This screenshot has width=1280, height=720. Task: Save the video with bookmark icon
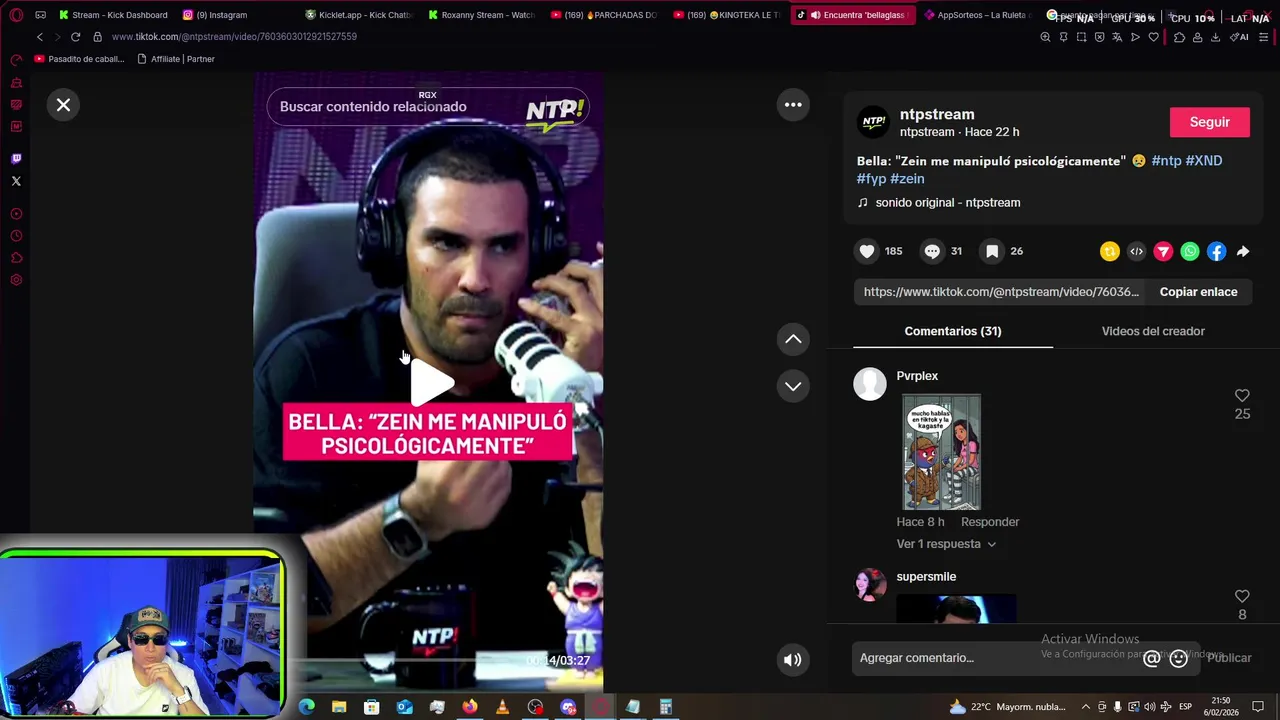pos(992,251)
